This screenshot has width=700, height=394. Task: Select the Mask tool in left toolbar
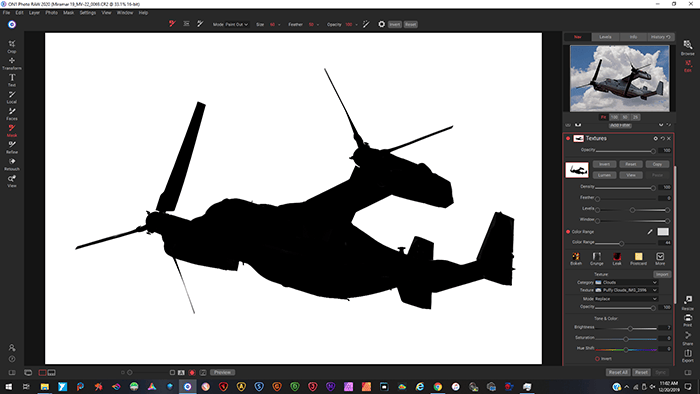coord(12,130)
